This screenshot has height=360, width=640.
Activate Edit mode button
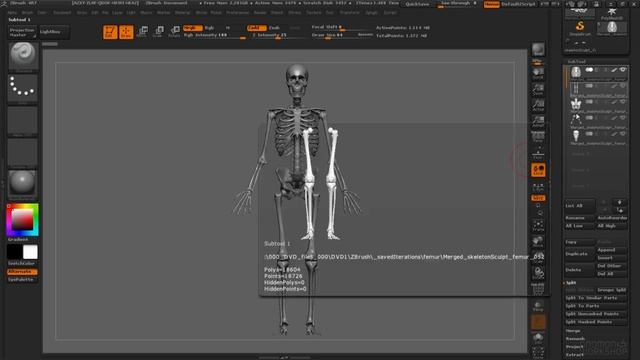coord(110,32)
